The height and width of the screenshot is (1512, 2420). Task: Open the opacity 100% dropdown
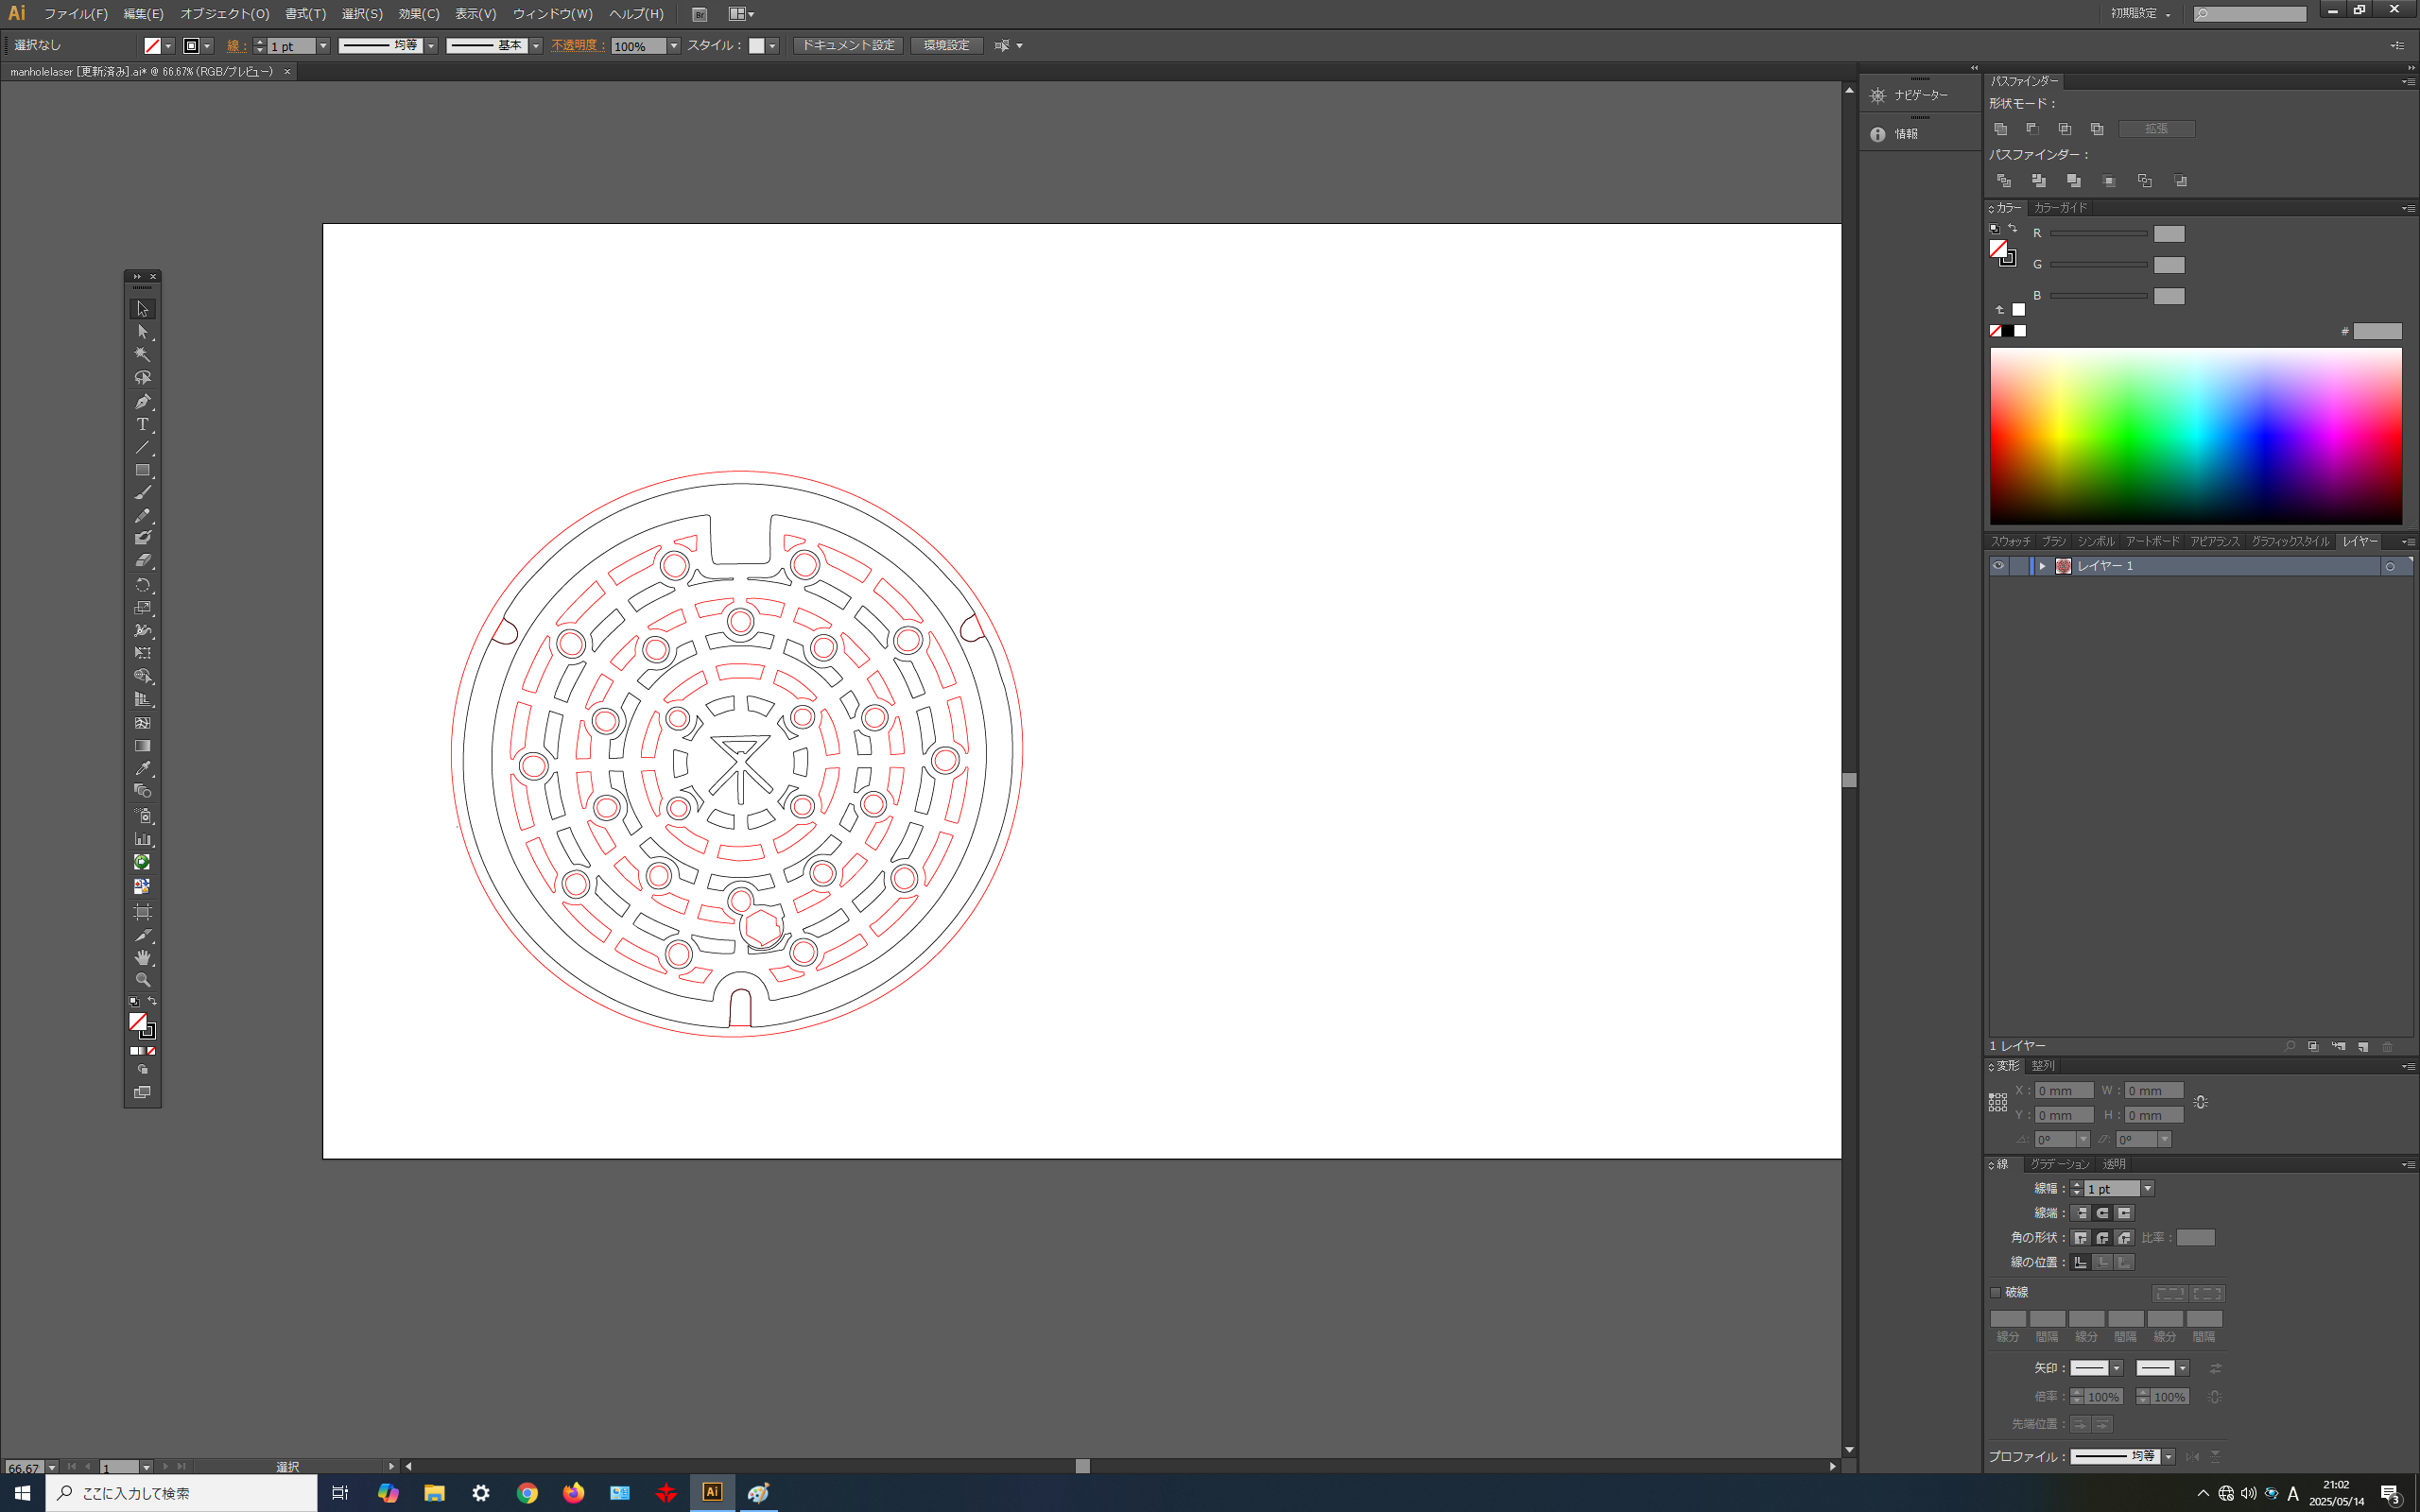674,46
